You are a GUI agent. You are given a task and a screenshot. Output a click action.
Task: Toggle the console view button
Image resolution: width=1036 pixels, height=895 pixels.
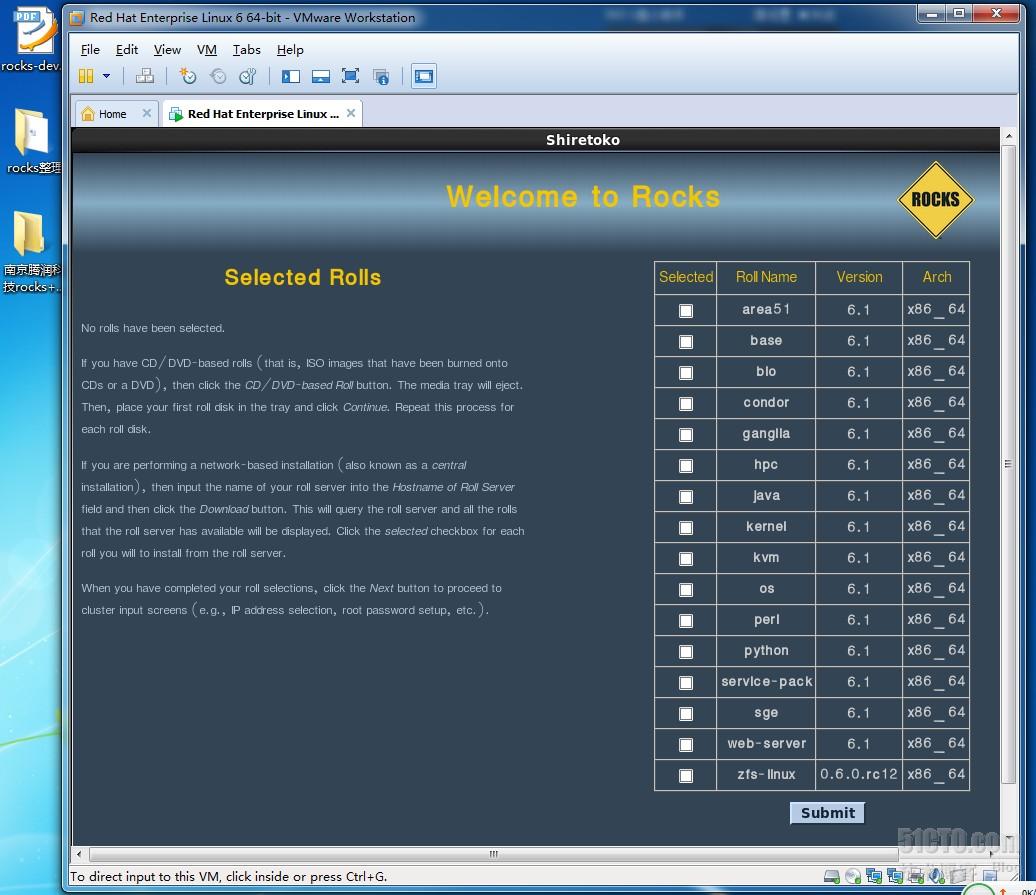pos(424,77)
